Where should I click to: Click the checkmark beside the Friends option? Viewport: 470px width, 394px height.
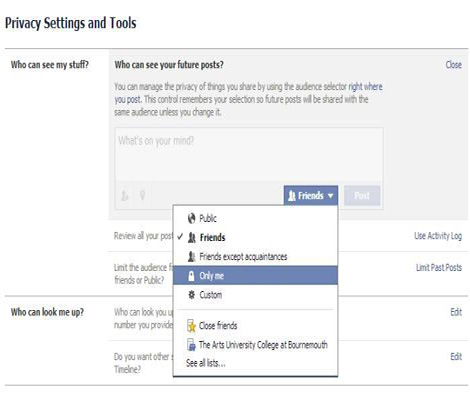(x=180, y=237)
